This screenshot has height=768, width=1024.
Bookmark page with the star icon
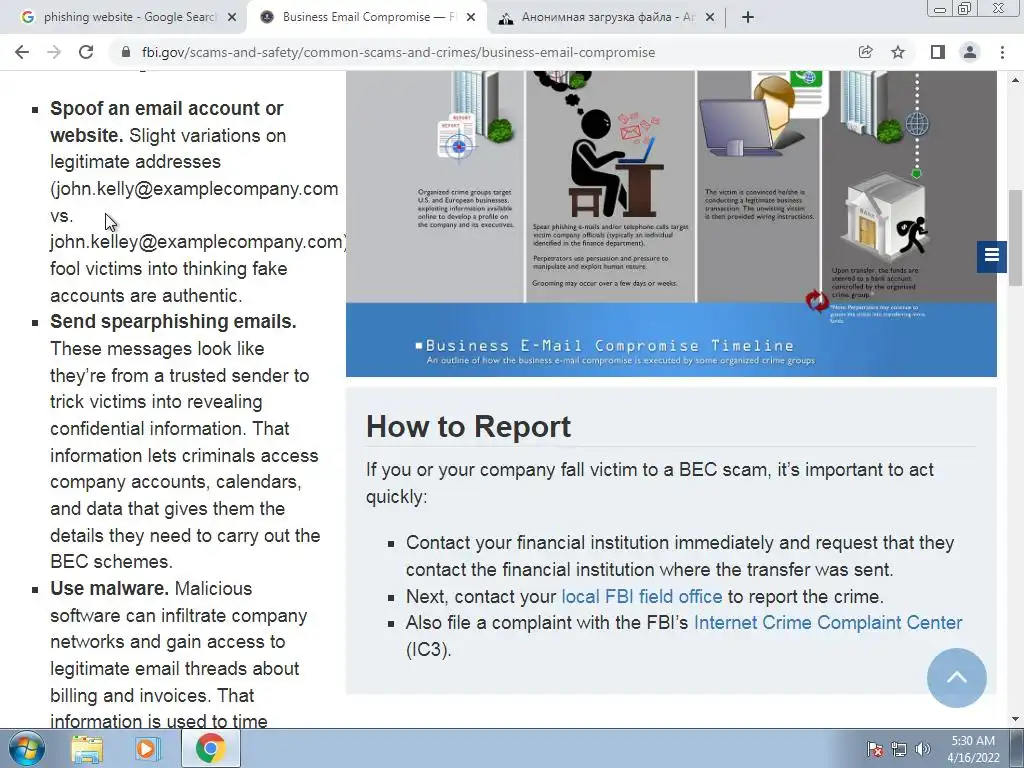tap(898, 52)
